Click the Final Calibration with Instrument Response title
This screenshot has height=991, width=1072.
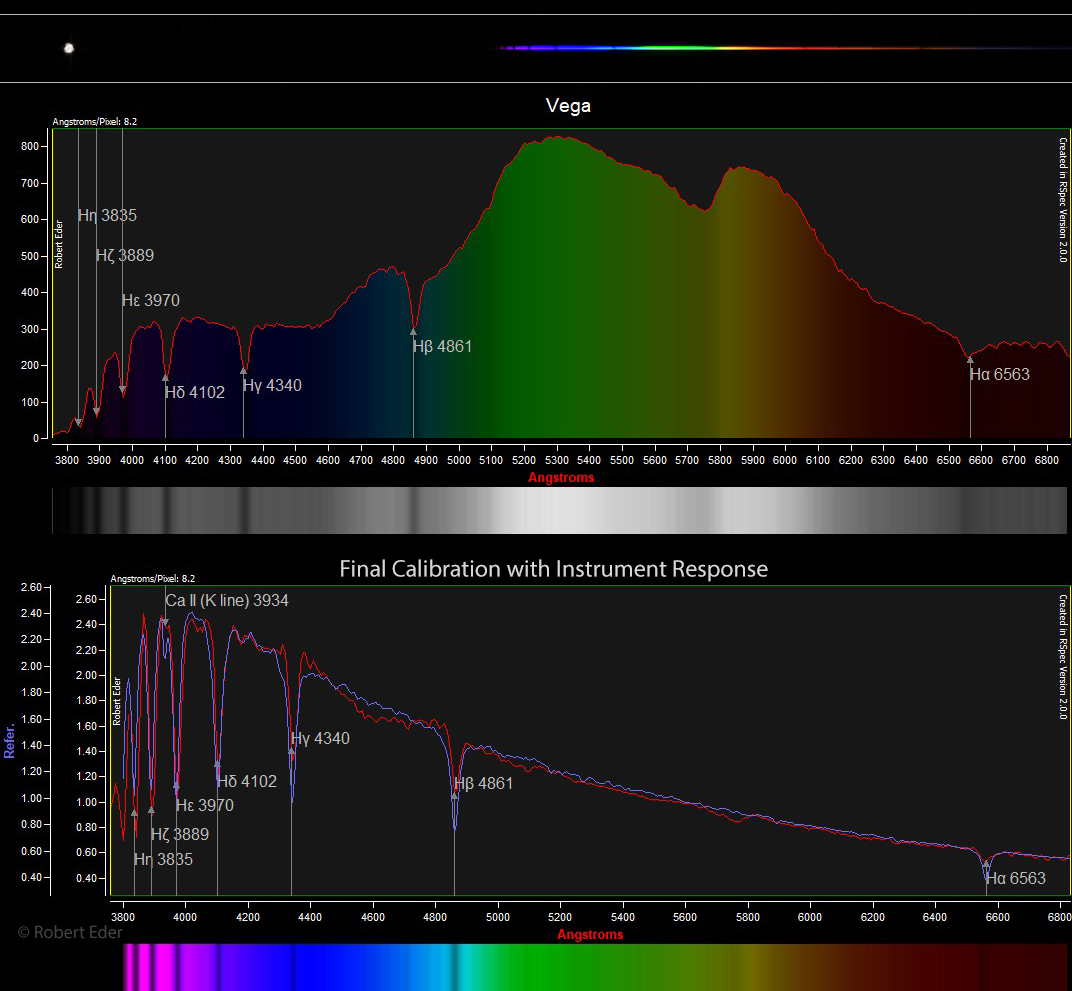[554, 569]
